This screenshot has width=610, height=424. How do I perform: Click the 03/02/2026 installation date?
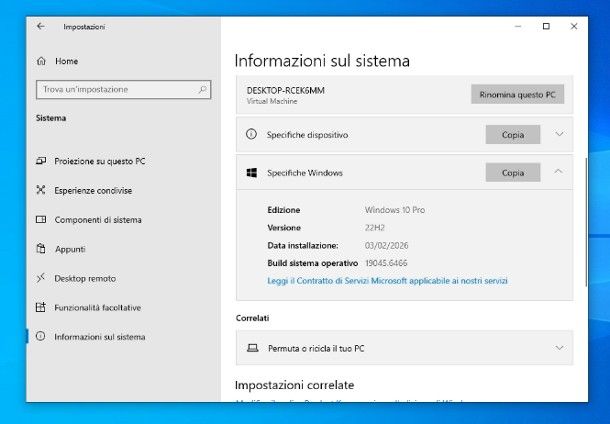click(386, 245)
